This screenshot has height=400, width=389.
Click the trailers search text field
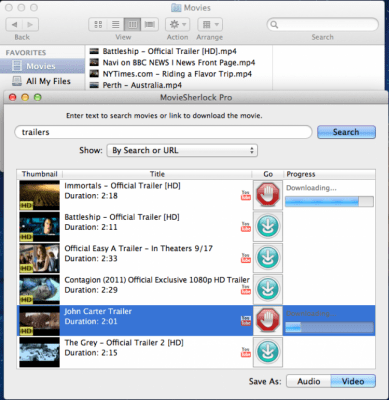pyautogui.click(x=163, y=132)
